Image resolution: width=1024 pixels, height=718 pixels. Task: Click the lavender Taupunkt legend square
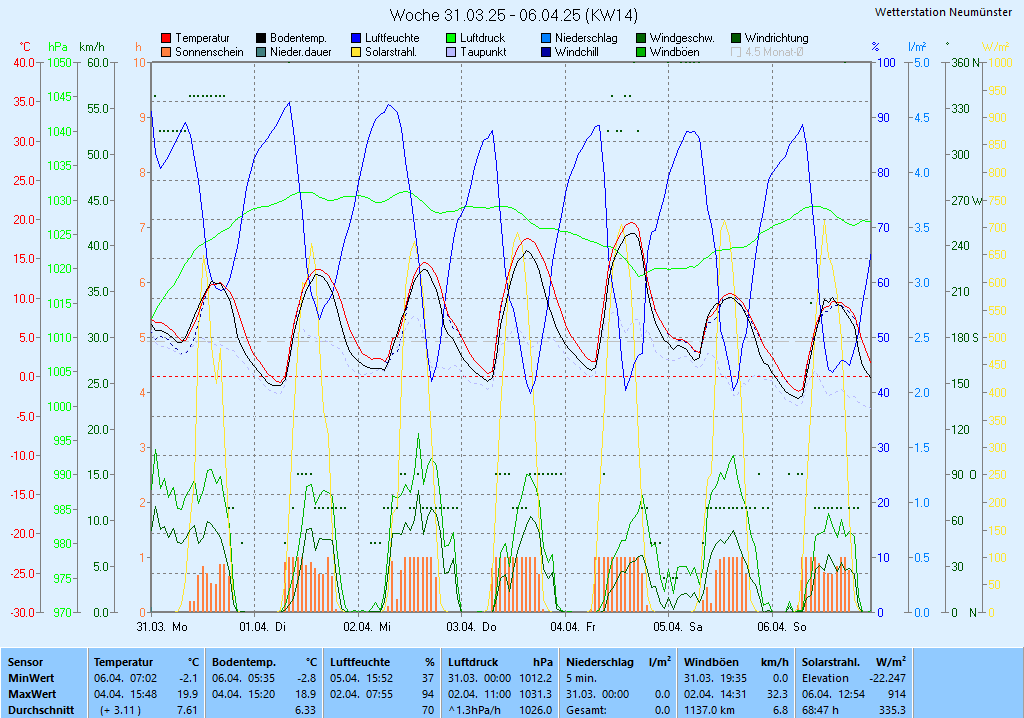tap(451, 52)
